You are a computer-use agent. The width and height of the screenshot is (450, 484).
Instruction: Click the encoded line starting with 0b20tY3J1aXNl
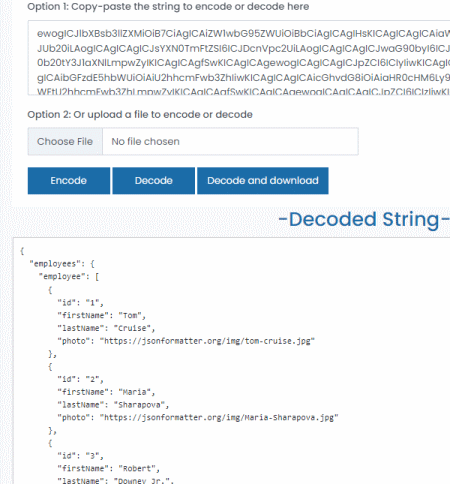point(243,63)
